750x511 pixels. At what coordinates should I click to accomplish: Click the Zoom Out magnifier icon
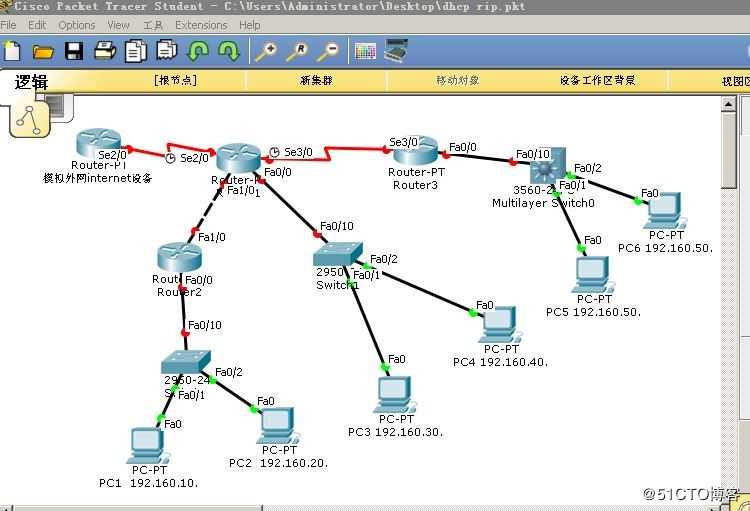[328, 51]
